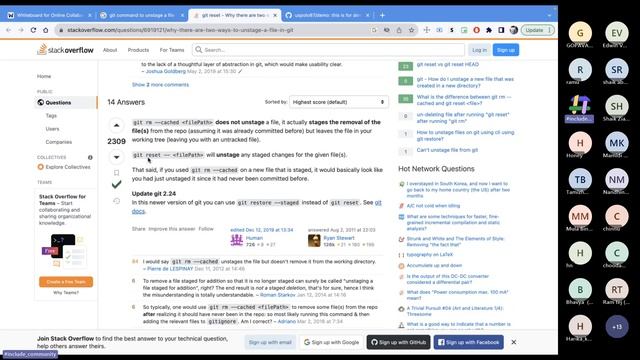The height and width of the screenshot is (360, 640).
Task: Click the browser back arrow
Action: 9,30
